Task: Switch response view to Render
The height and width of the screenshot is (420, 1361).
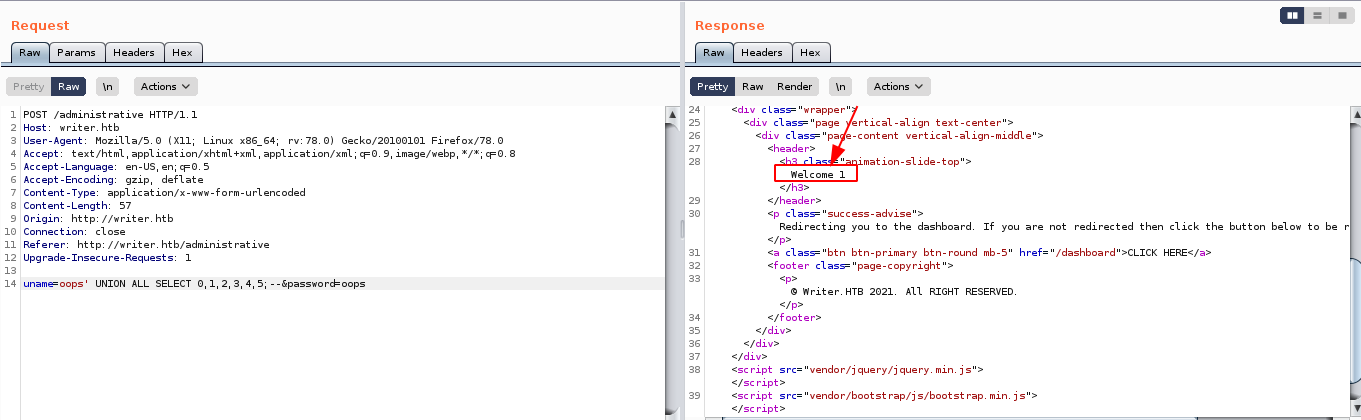Action: (794, 87)
